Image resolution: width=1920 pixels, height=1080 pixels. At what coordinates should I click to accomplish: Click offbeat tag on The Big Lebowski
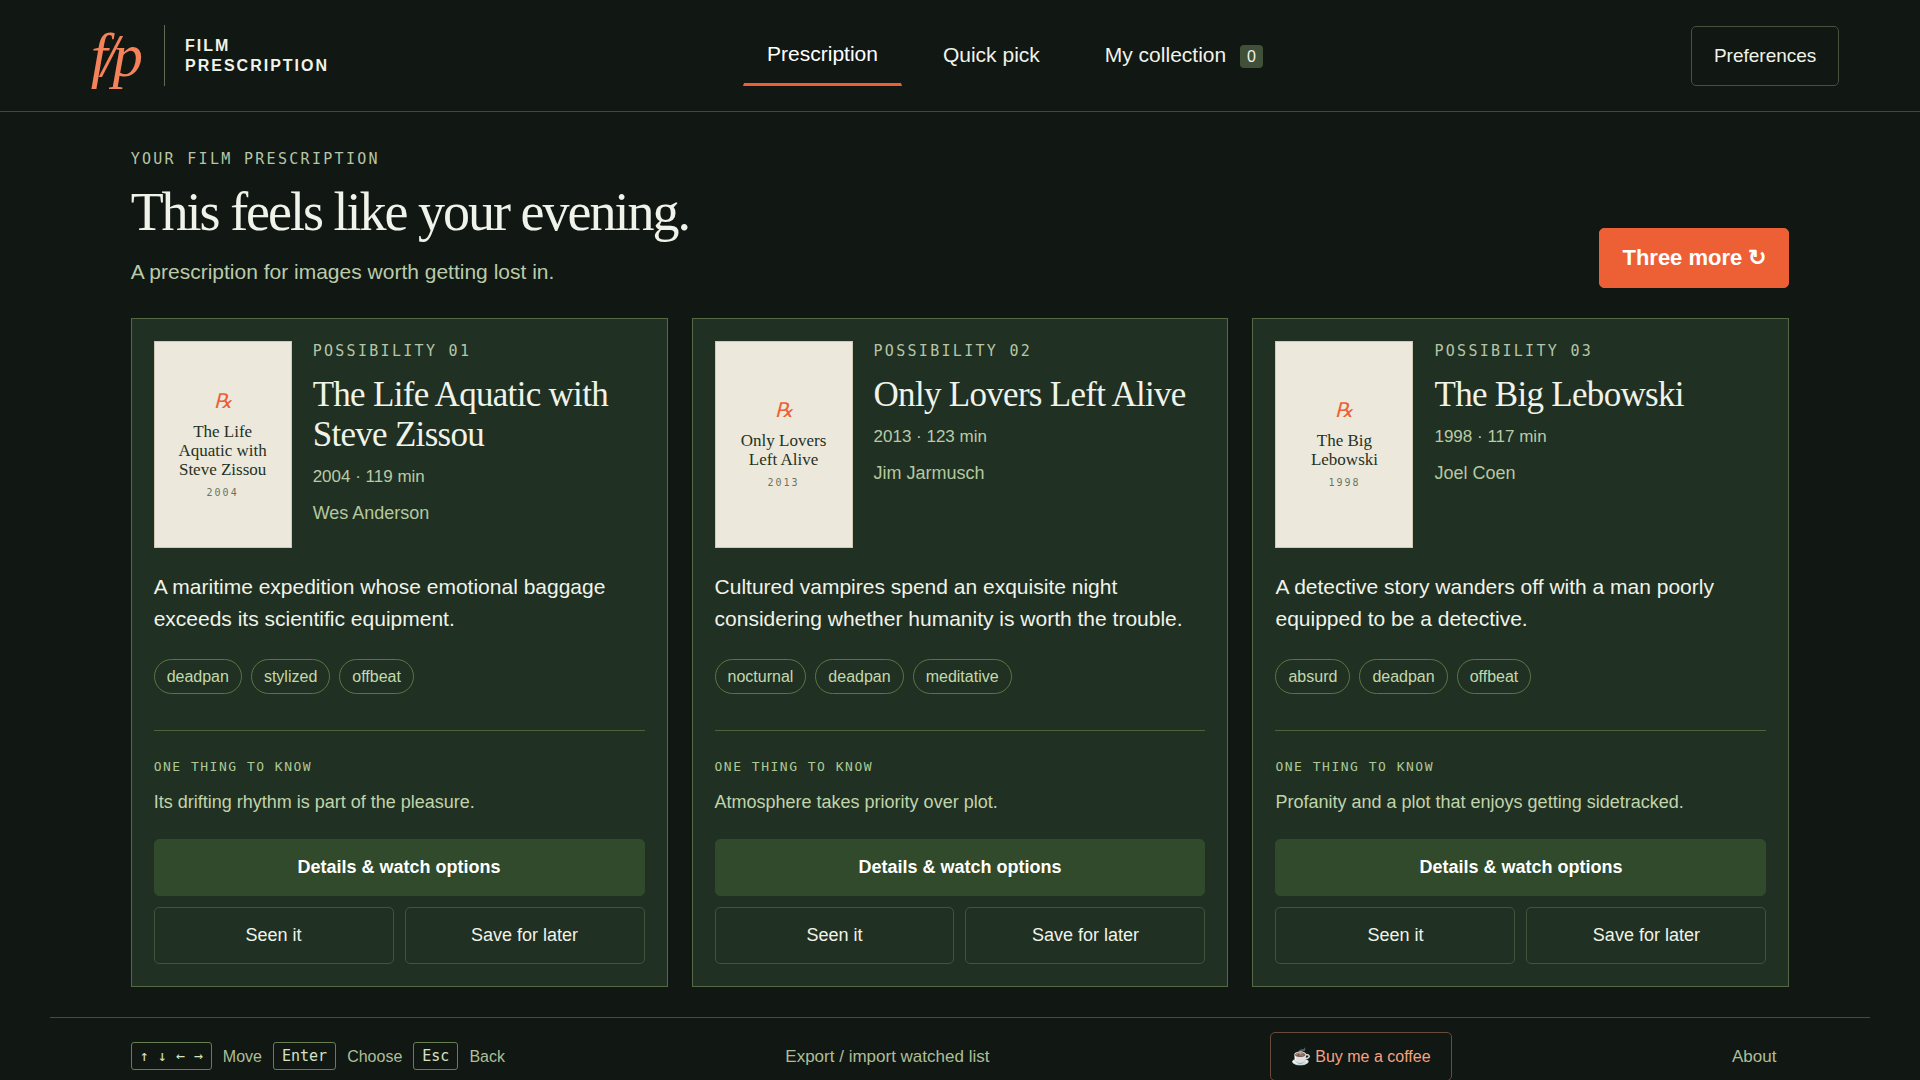(1493, 677)
